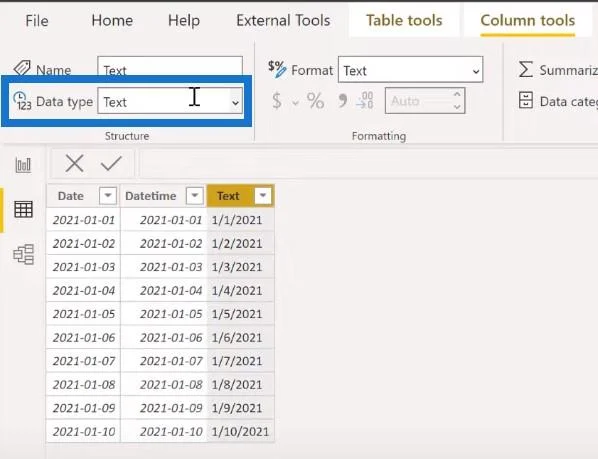The height and width of the screenshot is (459, 598).
Task: Open the Datetime column filter dropdown
Action: pyautogui.click(x=195, y=196)
